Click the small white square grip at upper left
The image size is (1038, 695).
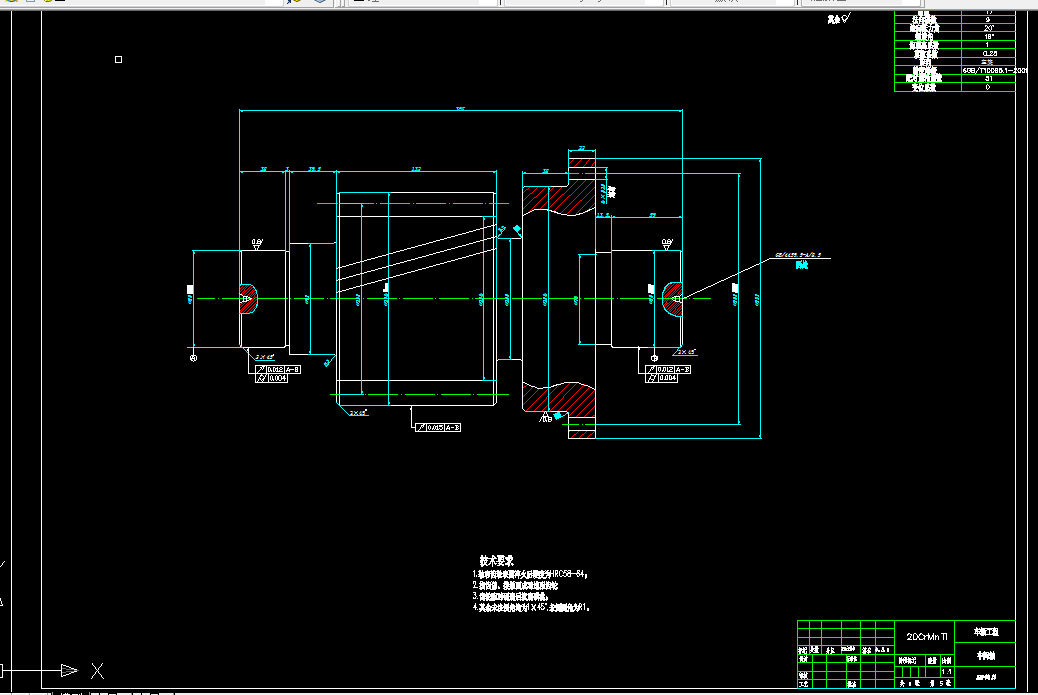(118, 60)
